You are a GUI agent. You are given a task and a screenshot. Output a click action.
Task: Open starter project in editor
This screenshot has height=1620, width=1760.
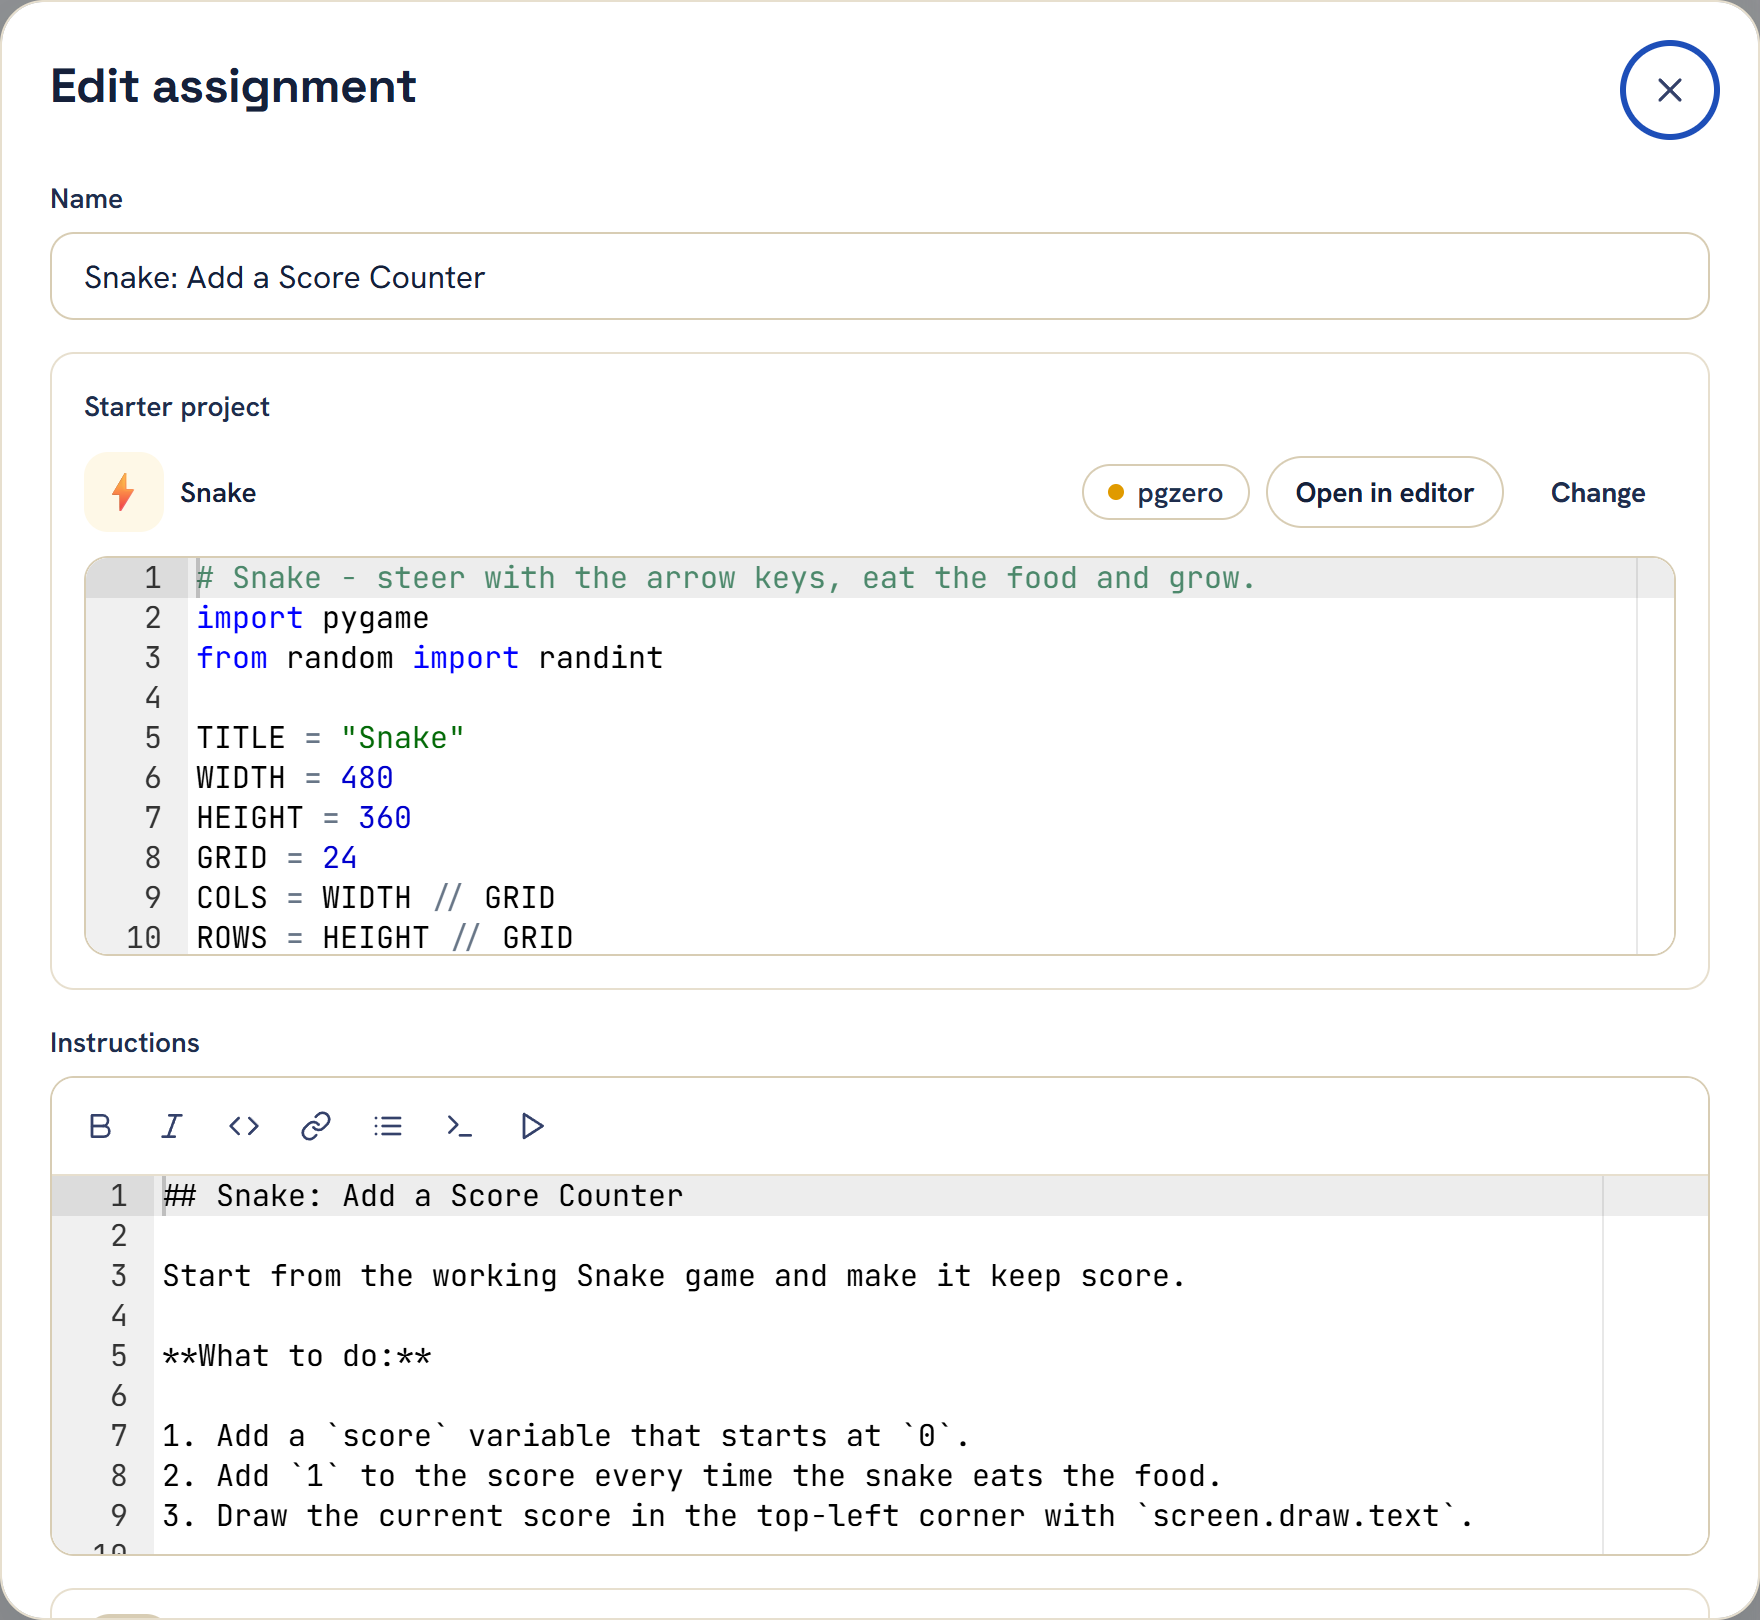(1384, 492)
